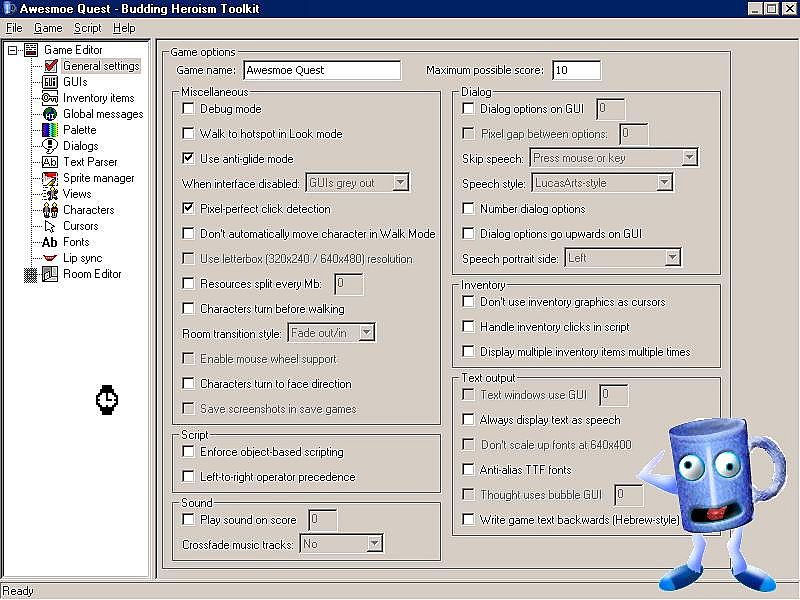Select General settings tree item
The image size is (800, 600).
[x=101, y=66]
